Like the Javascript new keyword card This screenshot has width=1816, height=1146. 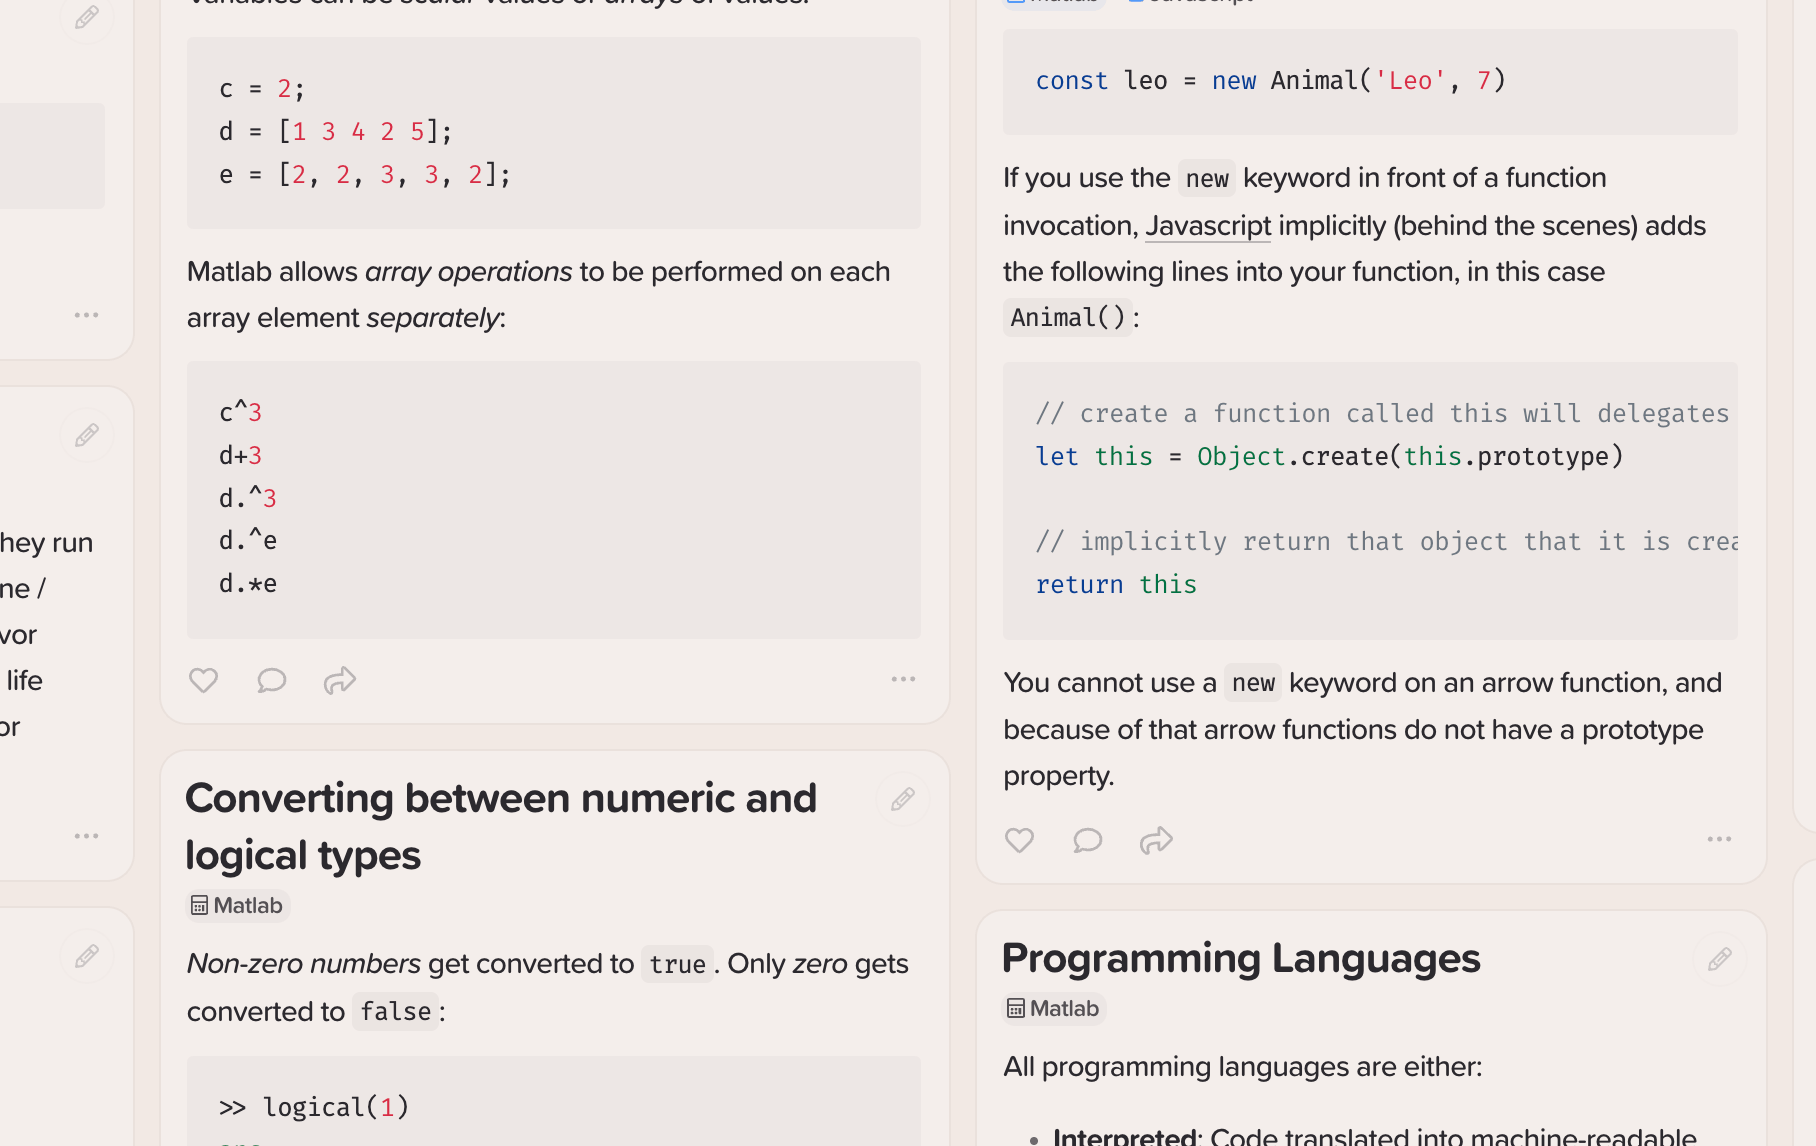(x=1019, y=840)
